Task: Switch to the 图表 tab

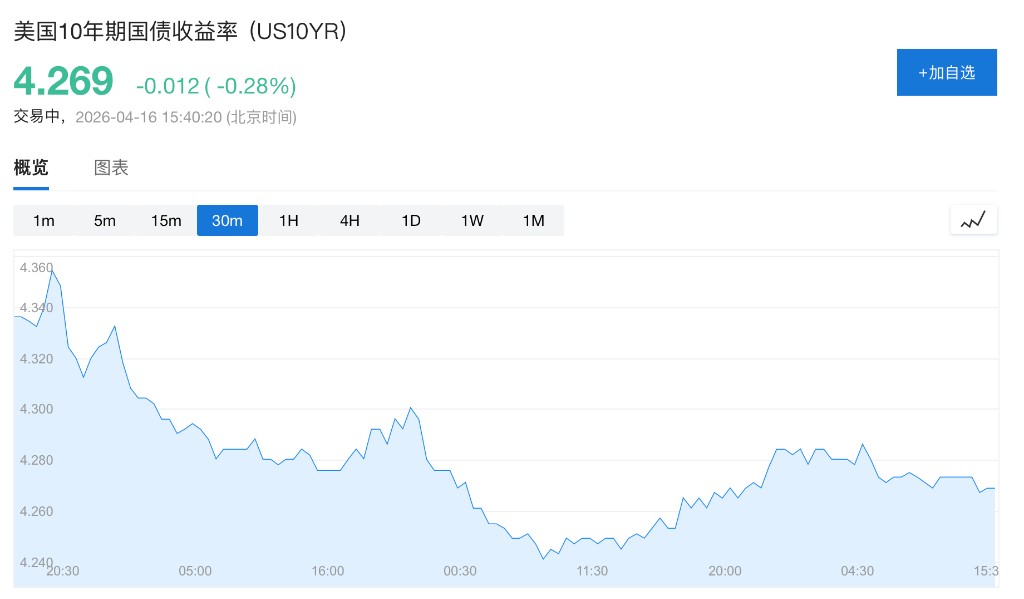Action: pos(111,168)
